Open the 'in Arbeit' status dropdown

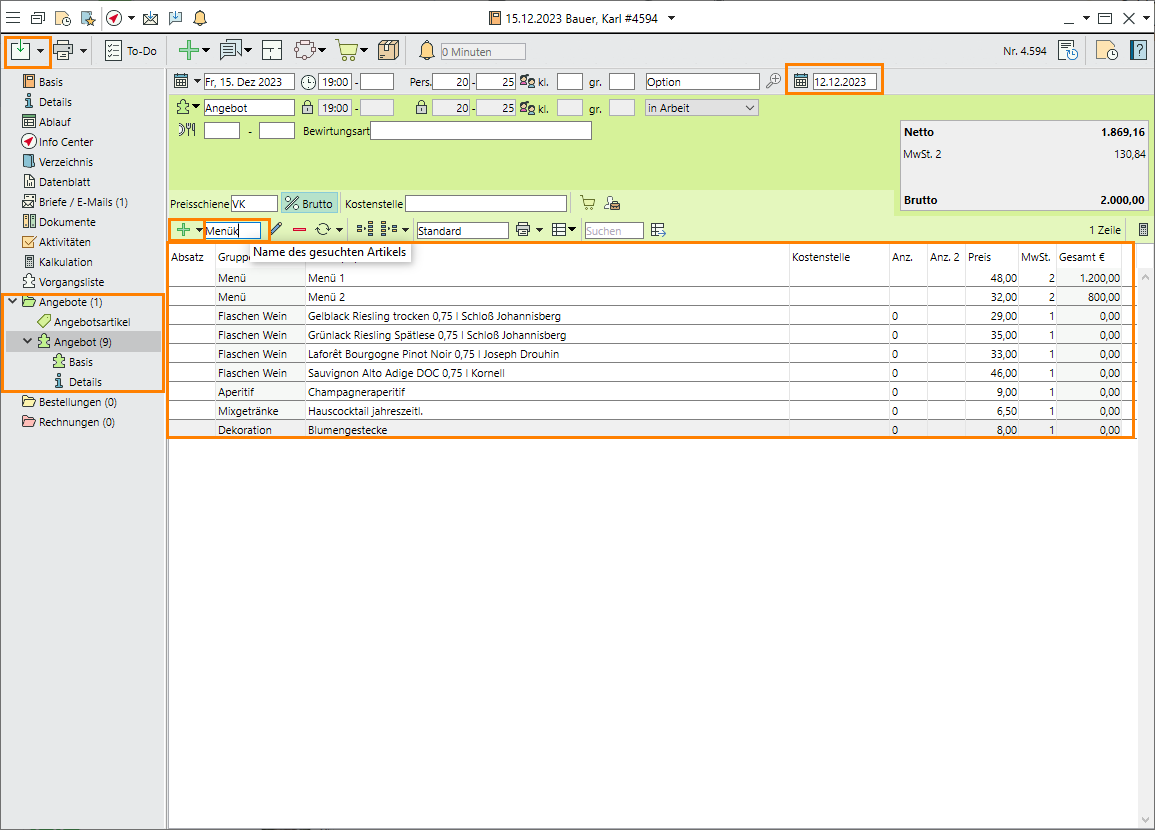702,108
